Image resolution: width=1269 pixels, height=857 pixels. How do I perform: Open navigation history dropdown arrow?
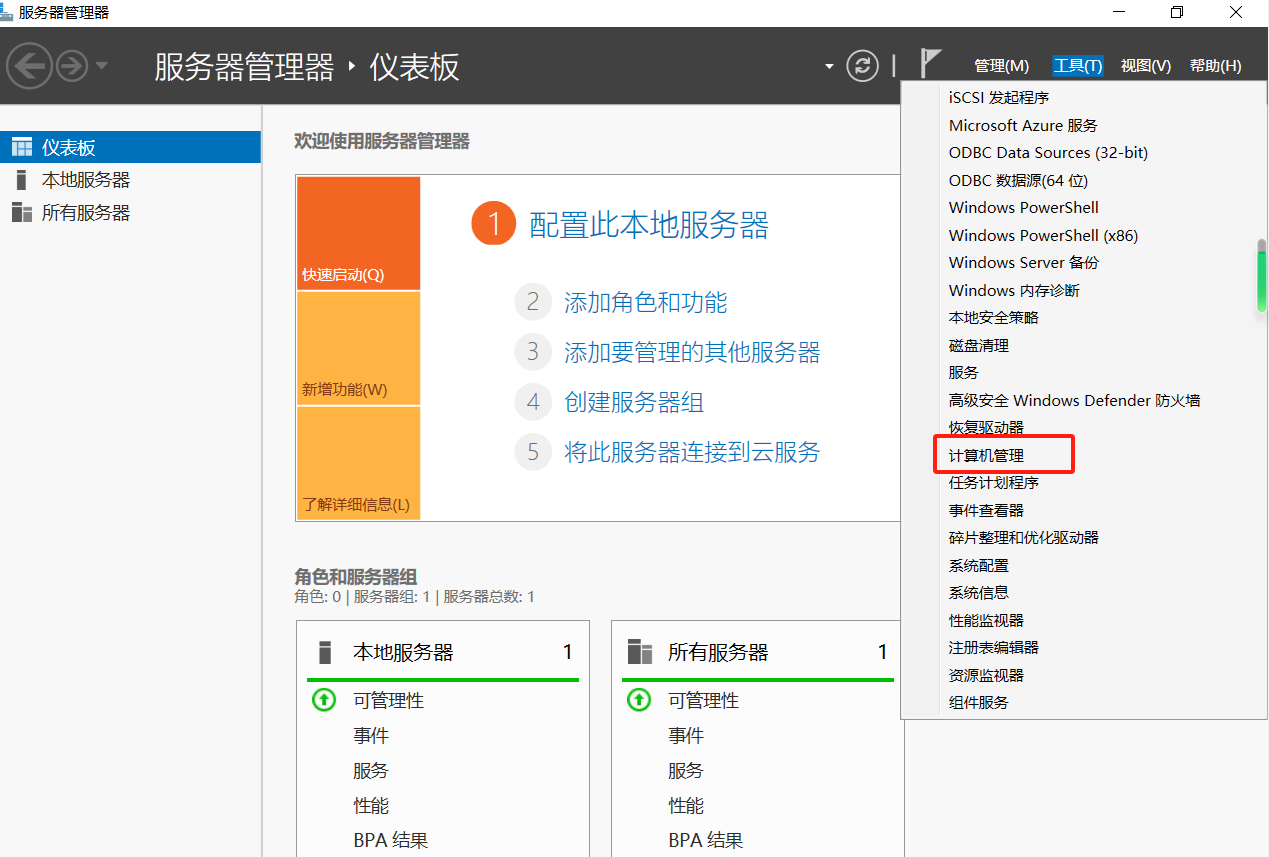click(101, 67)
